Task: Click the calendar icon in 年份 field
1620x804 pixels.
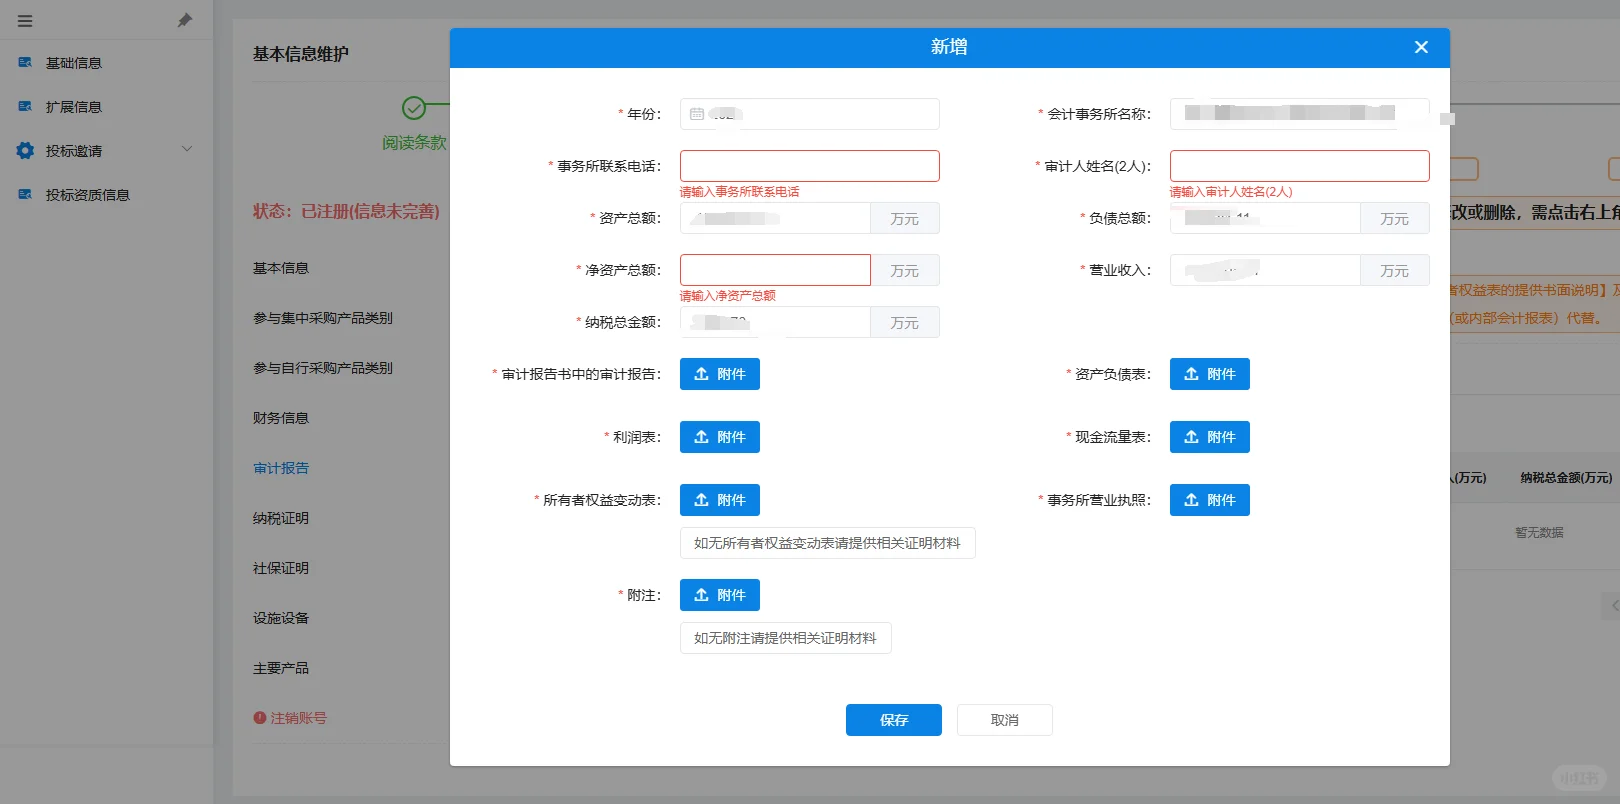Action: click(x=697, y=114)
